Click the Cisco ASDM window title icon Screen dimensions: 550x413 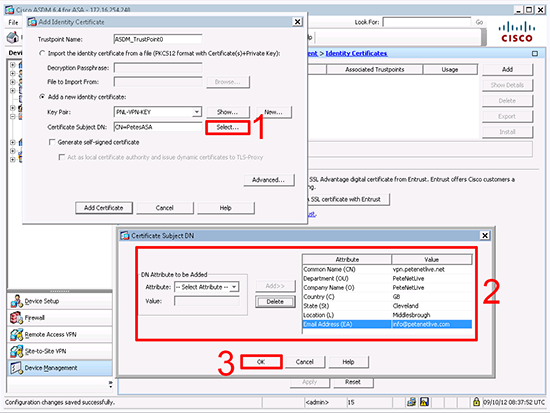(x=9, y=9)
